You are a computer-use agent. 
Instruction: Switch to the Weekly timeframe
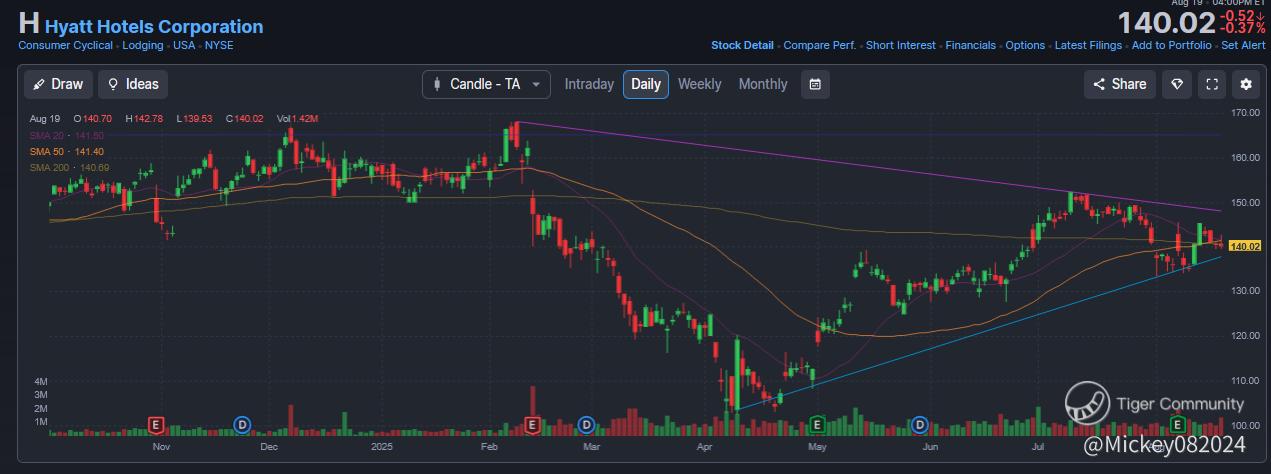coord(699,84)
